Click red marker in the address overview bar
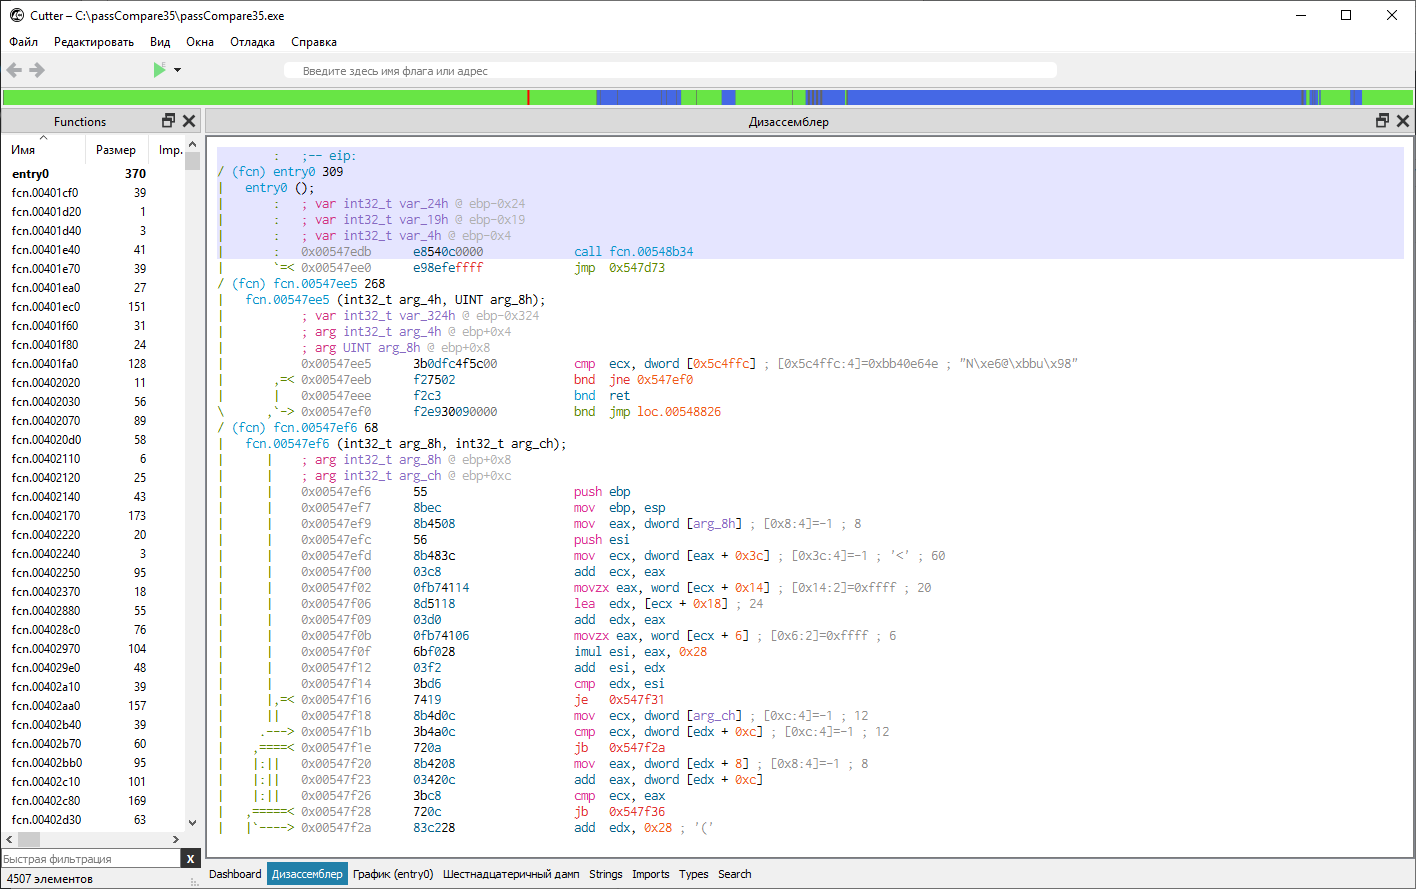Image resolution: width=1416 pixels, height=889 pixels. pos(528,97)
